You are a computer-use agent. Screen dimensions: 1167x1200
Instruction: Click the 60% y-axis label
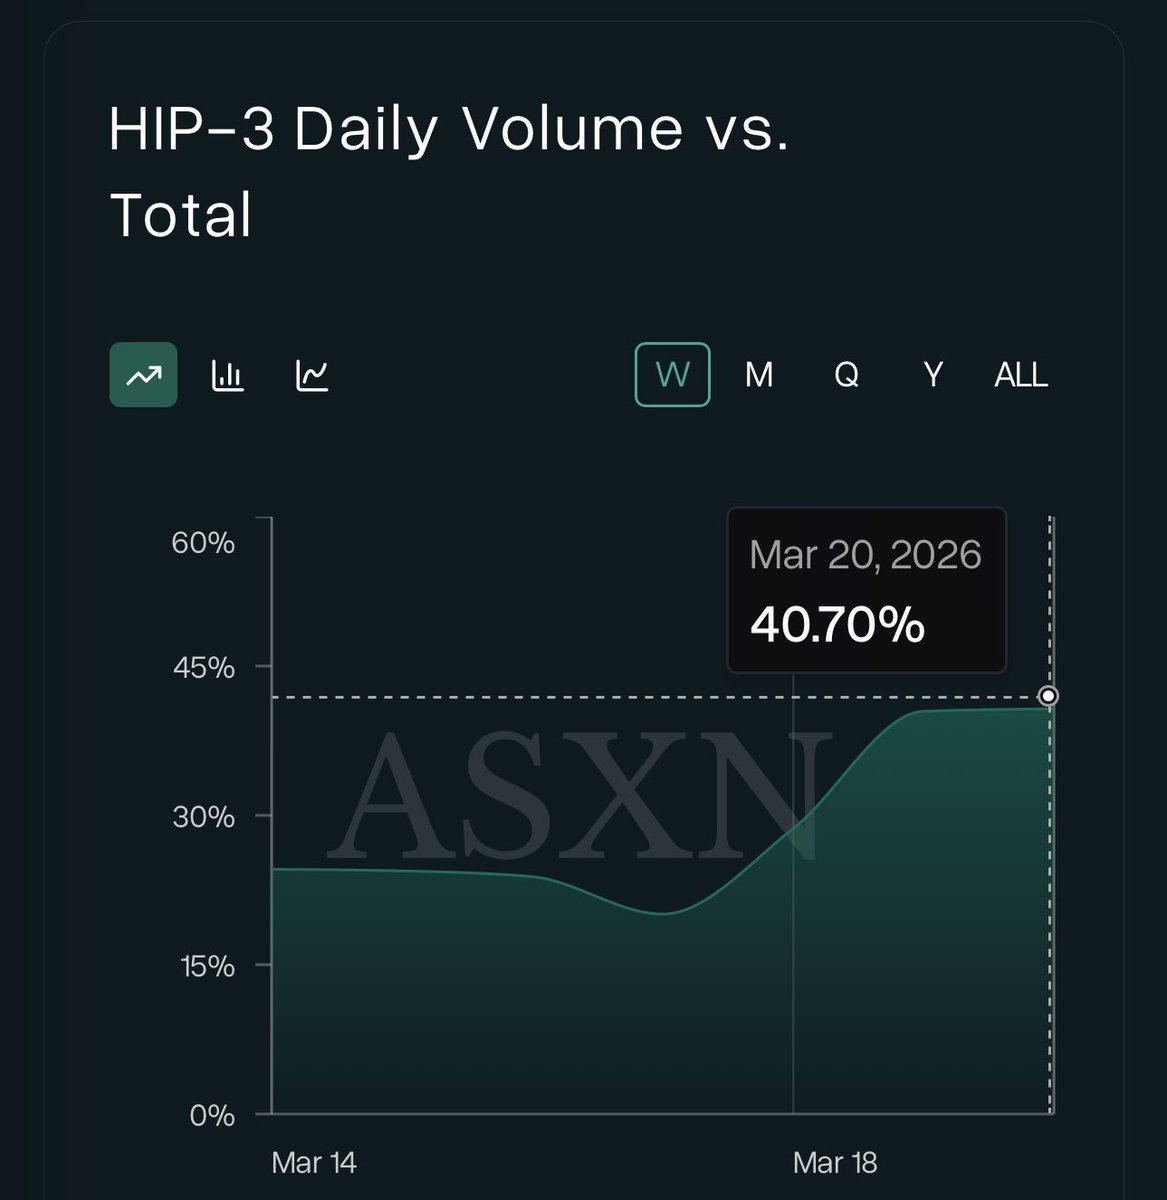pyautogui.click(x=203, y=543)
